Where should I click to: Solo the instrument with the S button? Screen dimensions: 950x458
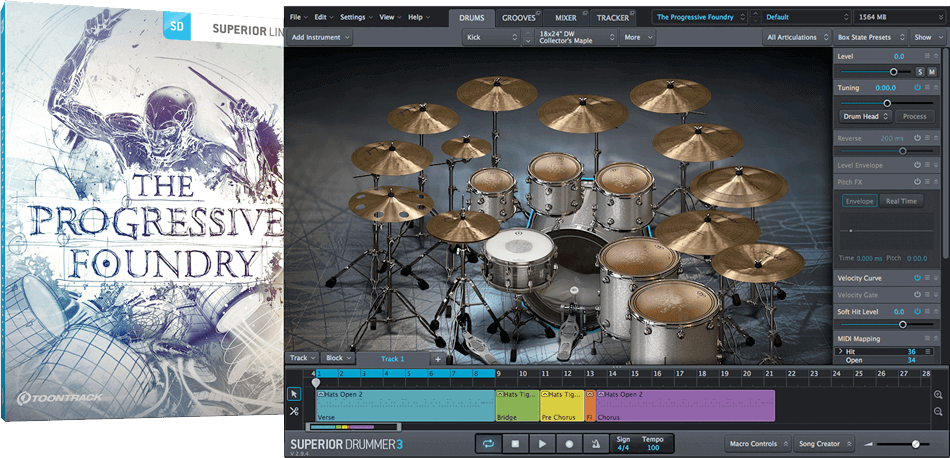[919, 72]
